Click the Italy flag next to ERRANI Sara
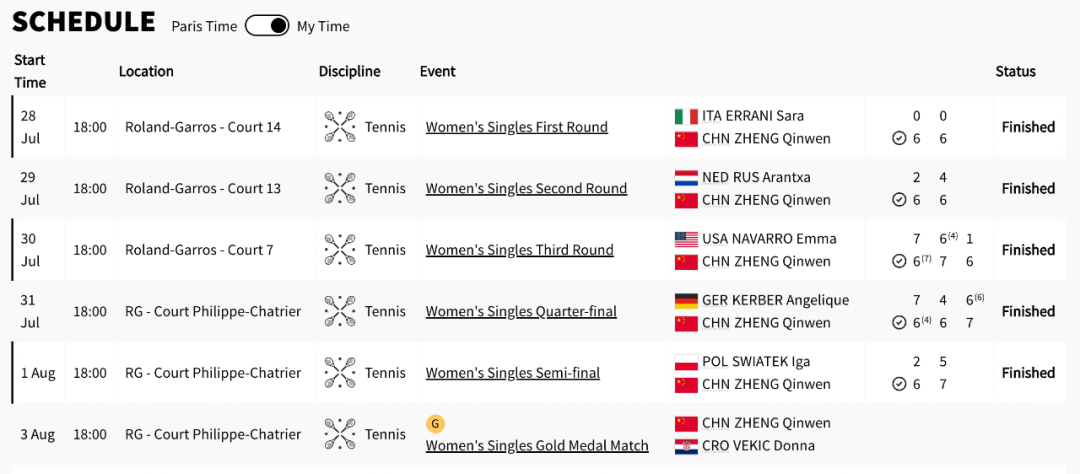The image size is (1080, 474). (686, 116)
